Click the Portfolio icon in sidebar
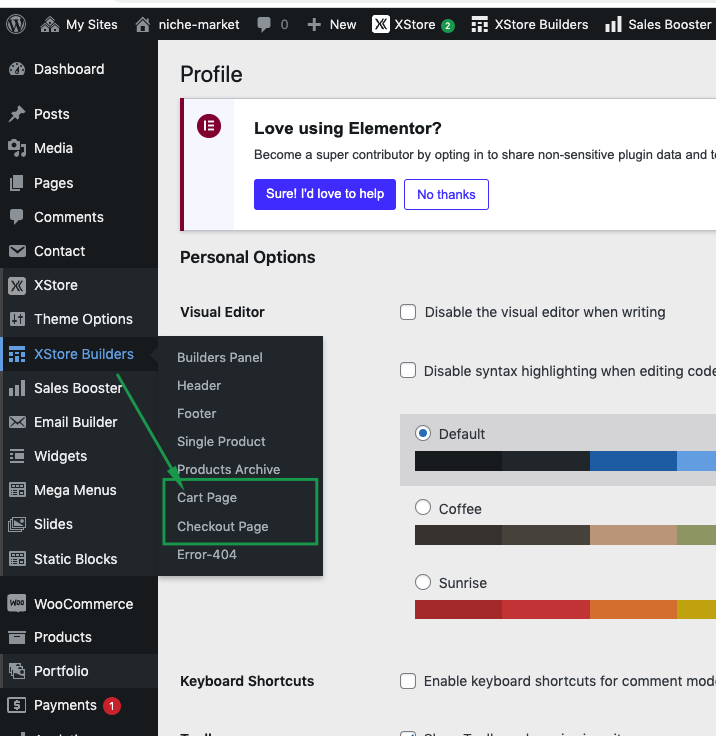 coord(17,671)
